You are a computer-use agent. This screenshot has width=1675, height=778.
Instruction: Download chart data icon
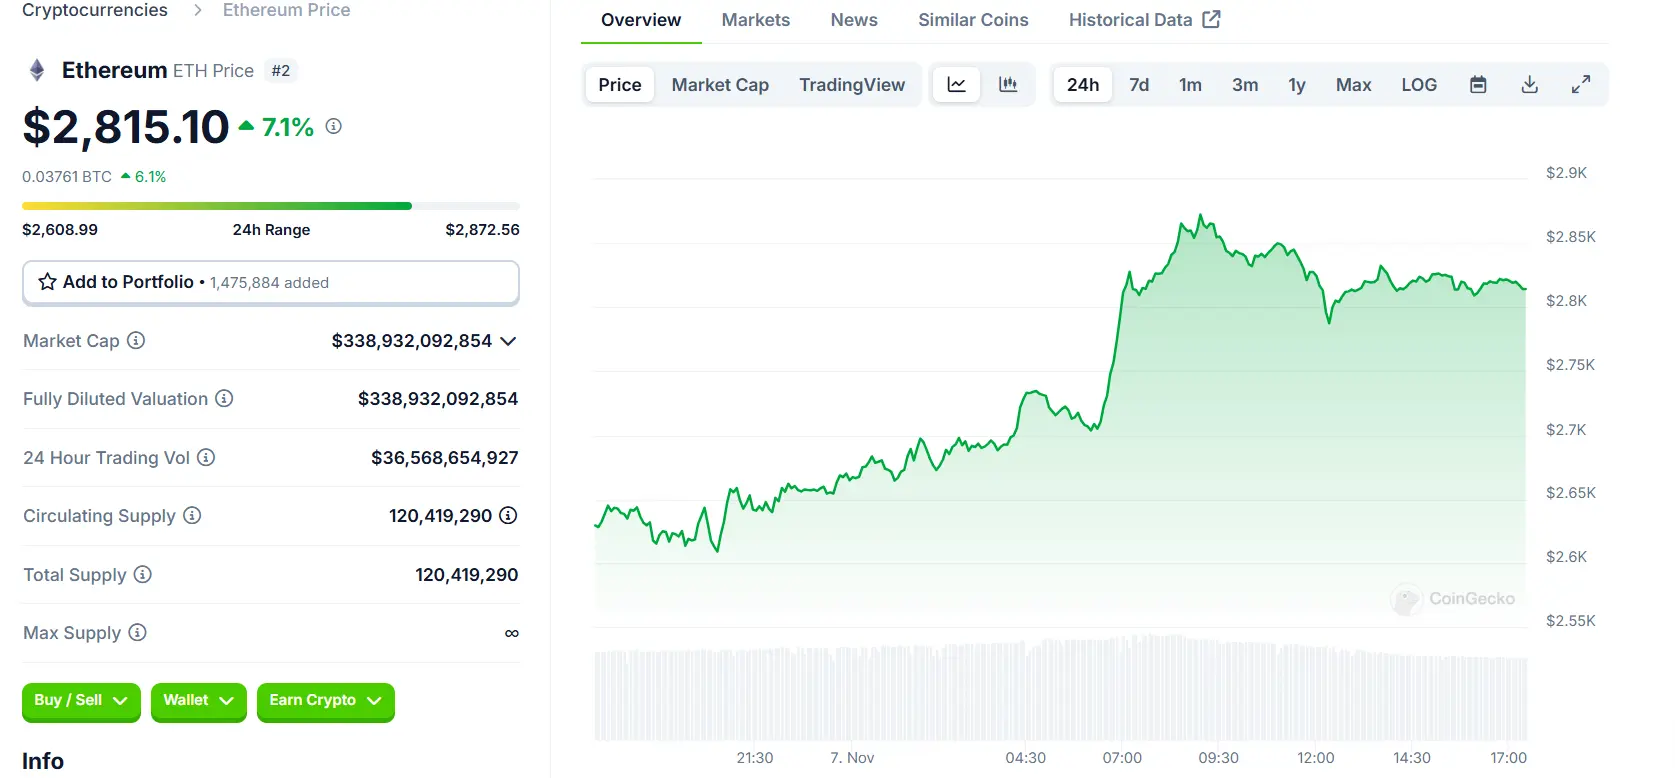[1529, 85]
